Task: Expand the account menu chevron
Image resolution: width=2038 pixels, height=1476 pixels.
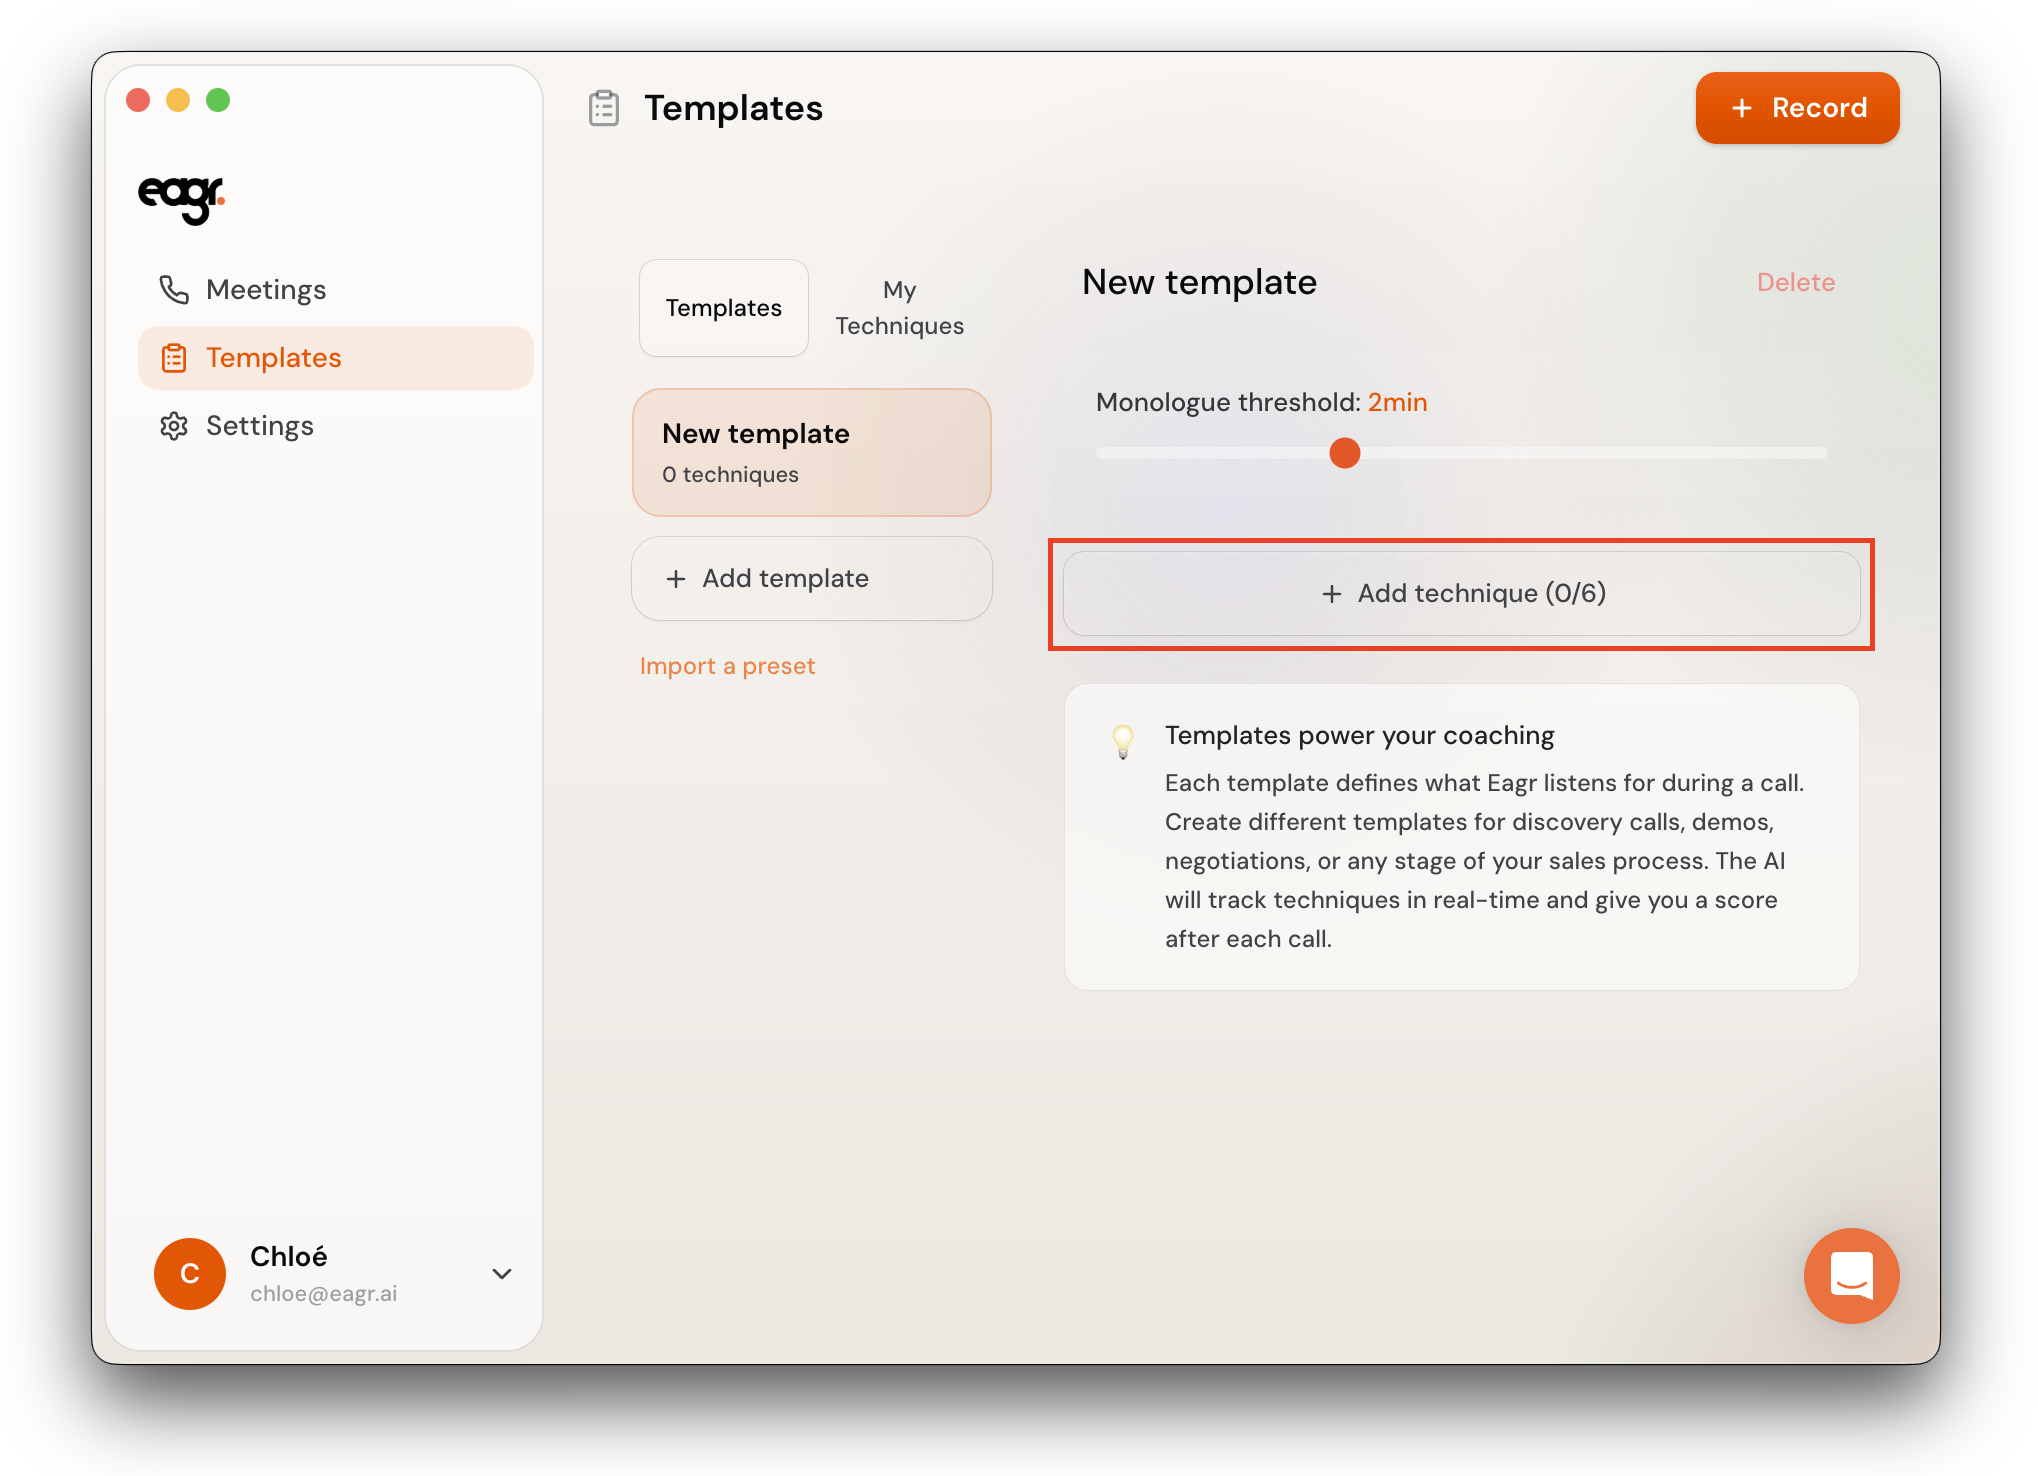Action: pos(502,1273)
